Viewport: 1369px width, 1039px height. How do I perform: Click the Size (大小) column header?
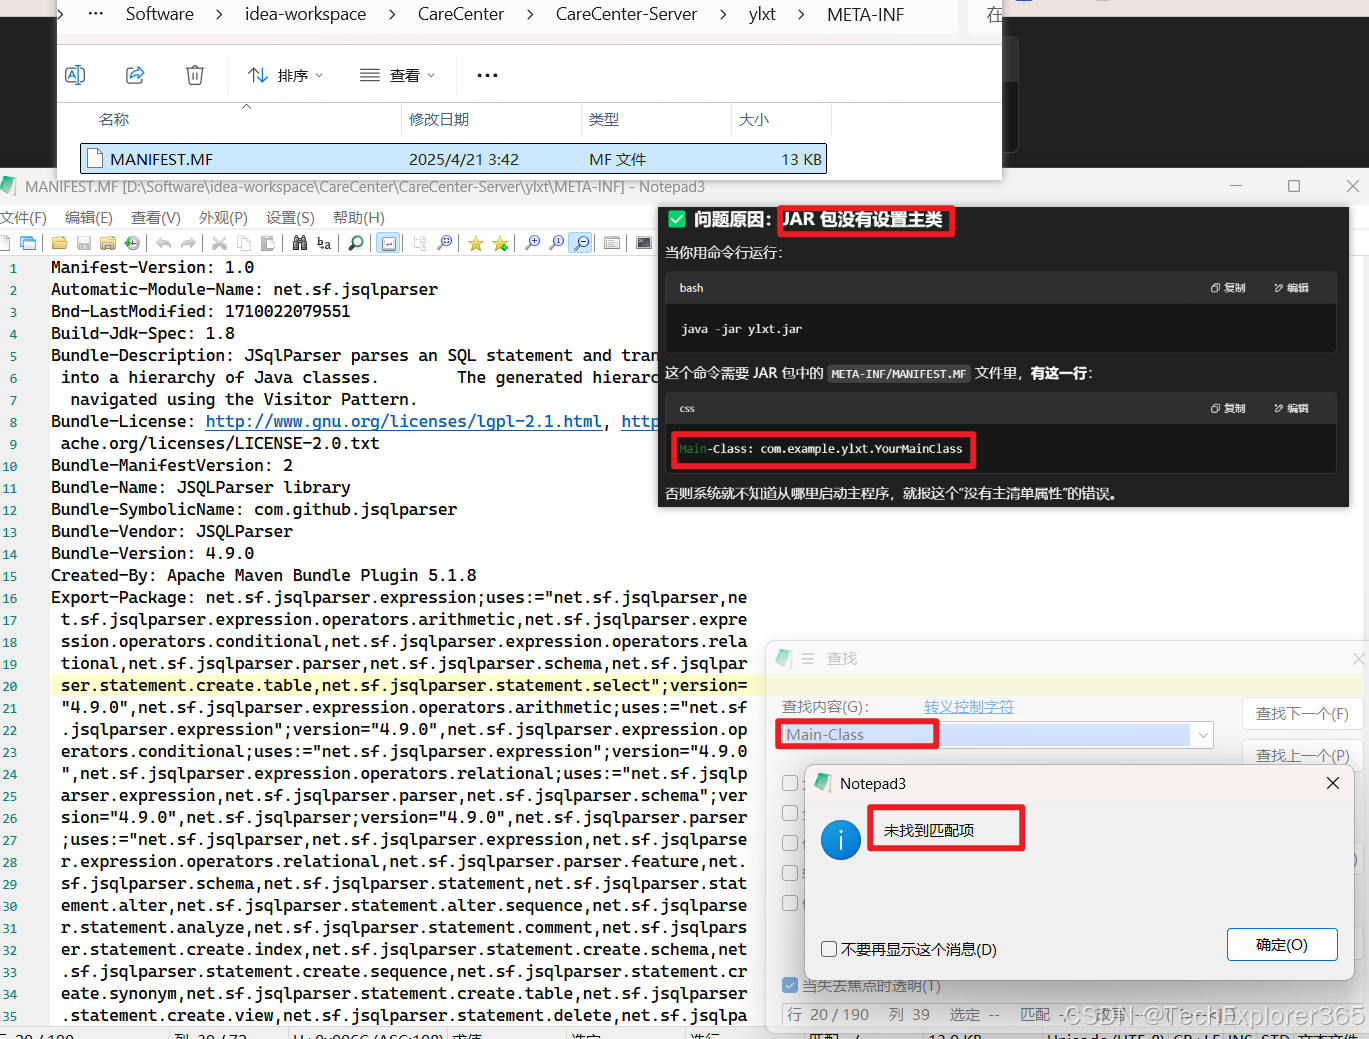754,119
